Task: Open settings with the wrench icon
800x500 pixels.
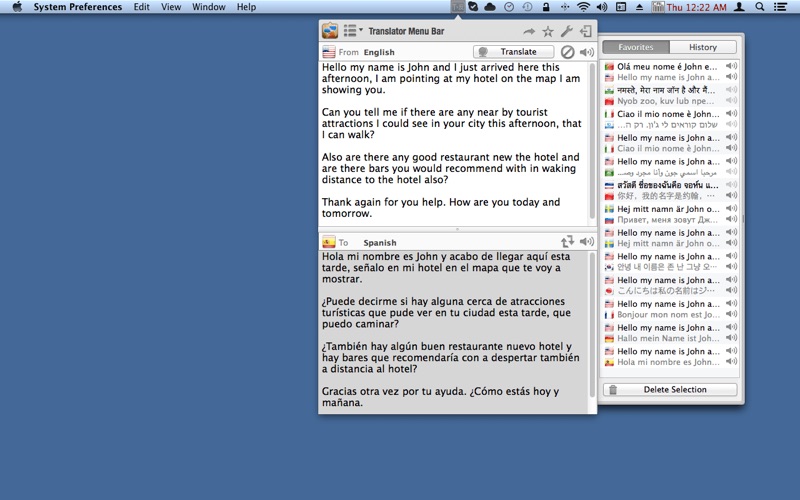Action: 567,31
